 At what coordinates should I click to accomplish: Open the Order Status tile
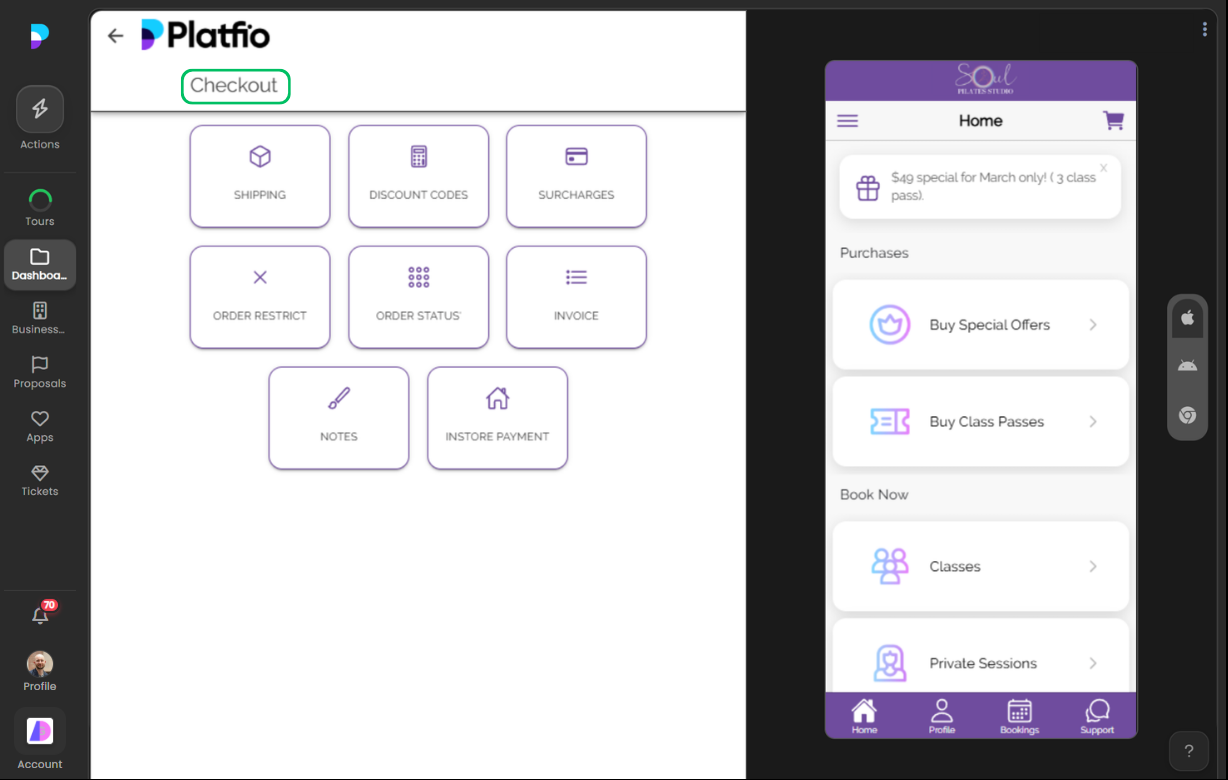tap(418, 297)
